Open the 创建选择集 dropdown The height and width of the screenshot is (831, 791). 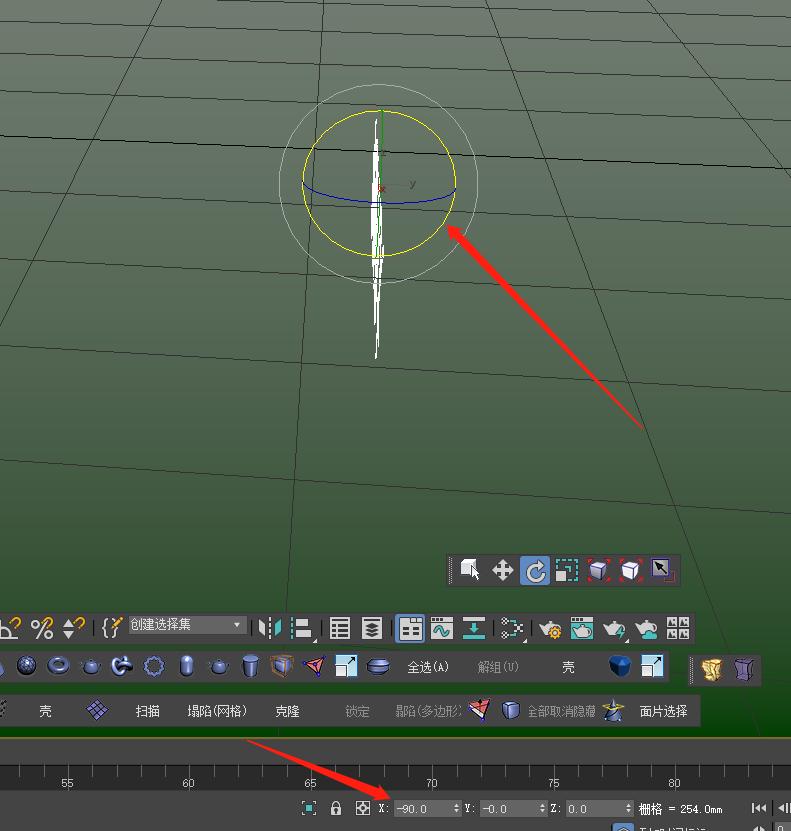(187, 625)
